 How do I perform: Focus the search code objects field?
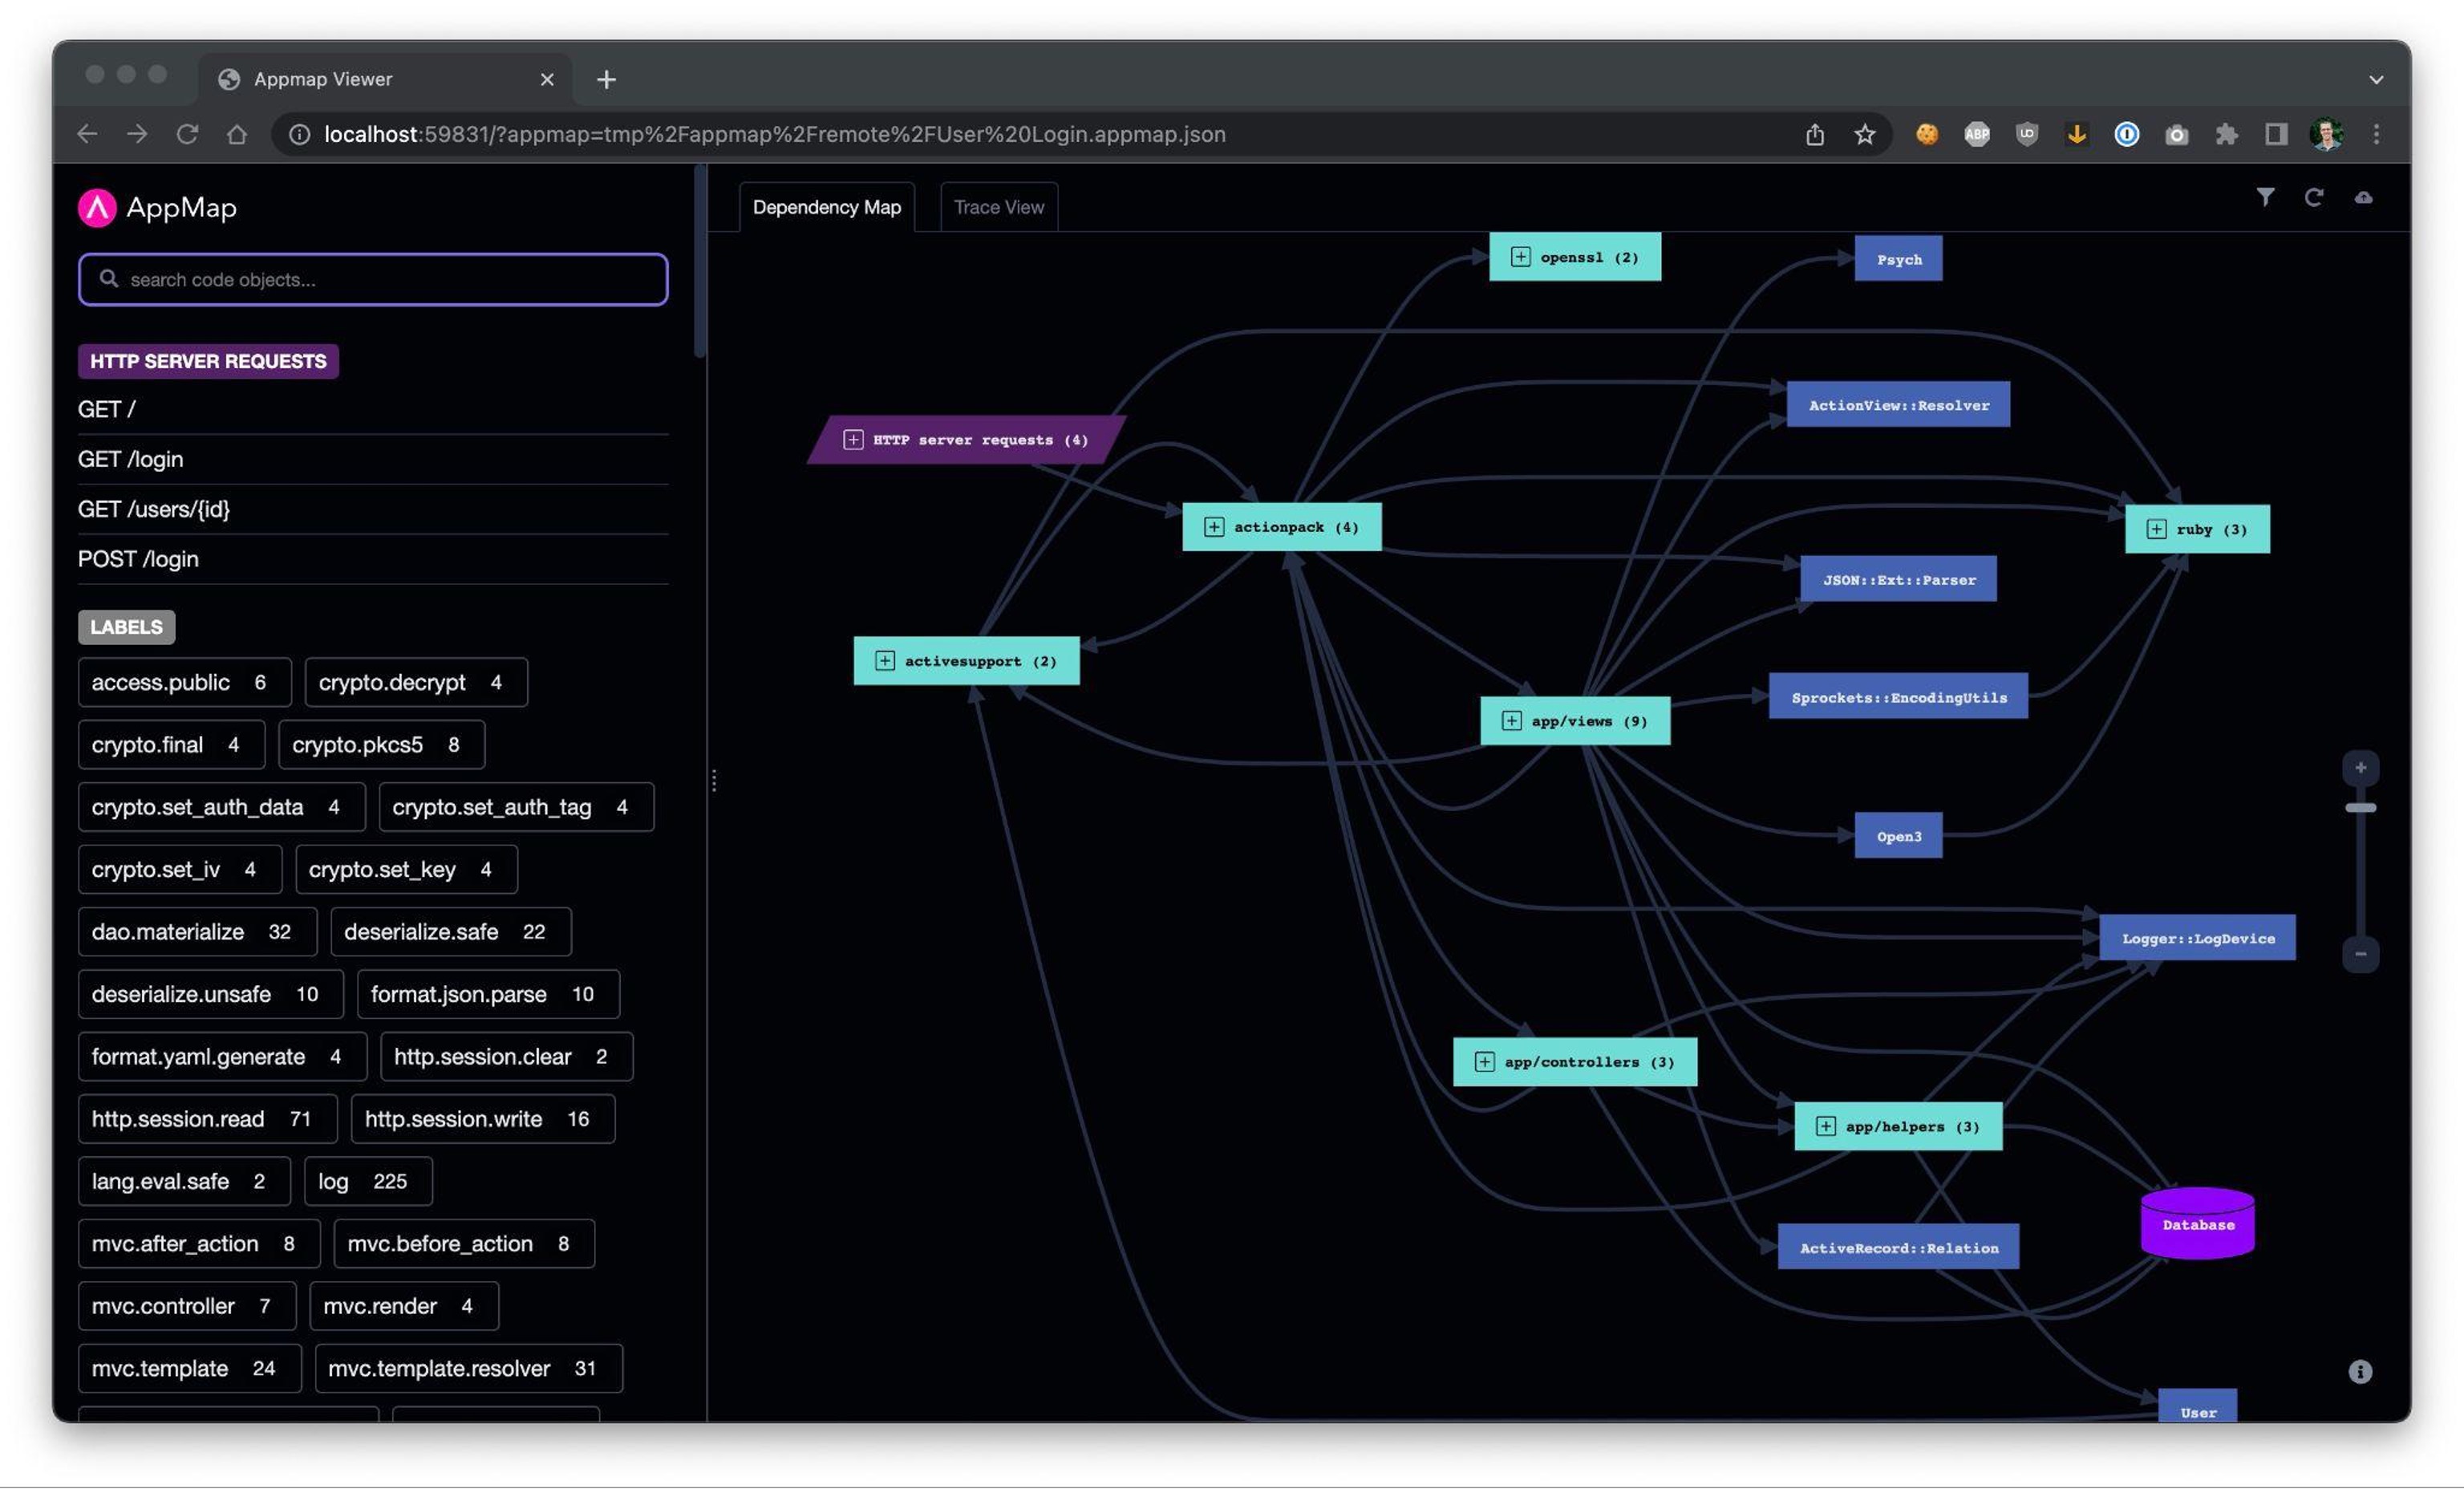click(373, 280)
